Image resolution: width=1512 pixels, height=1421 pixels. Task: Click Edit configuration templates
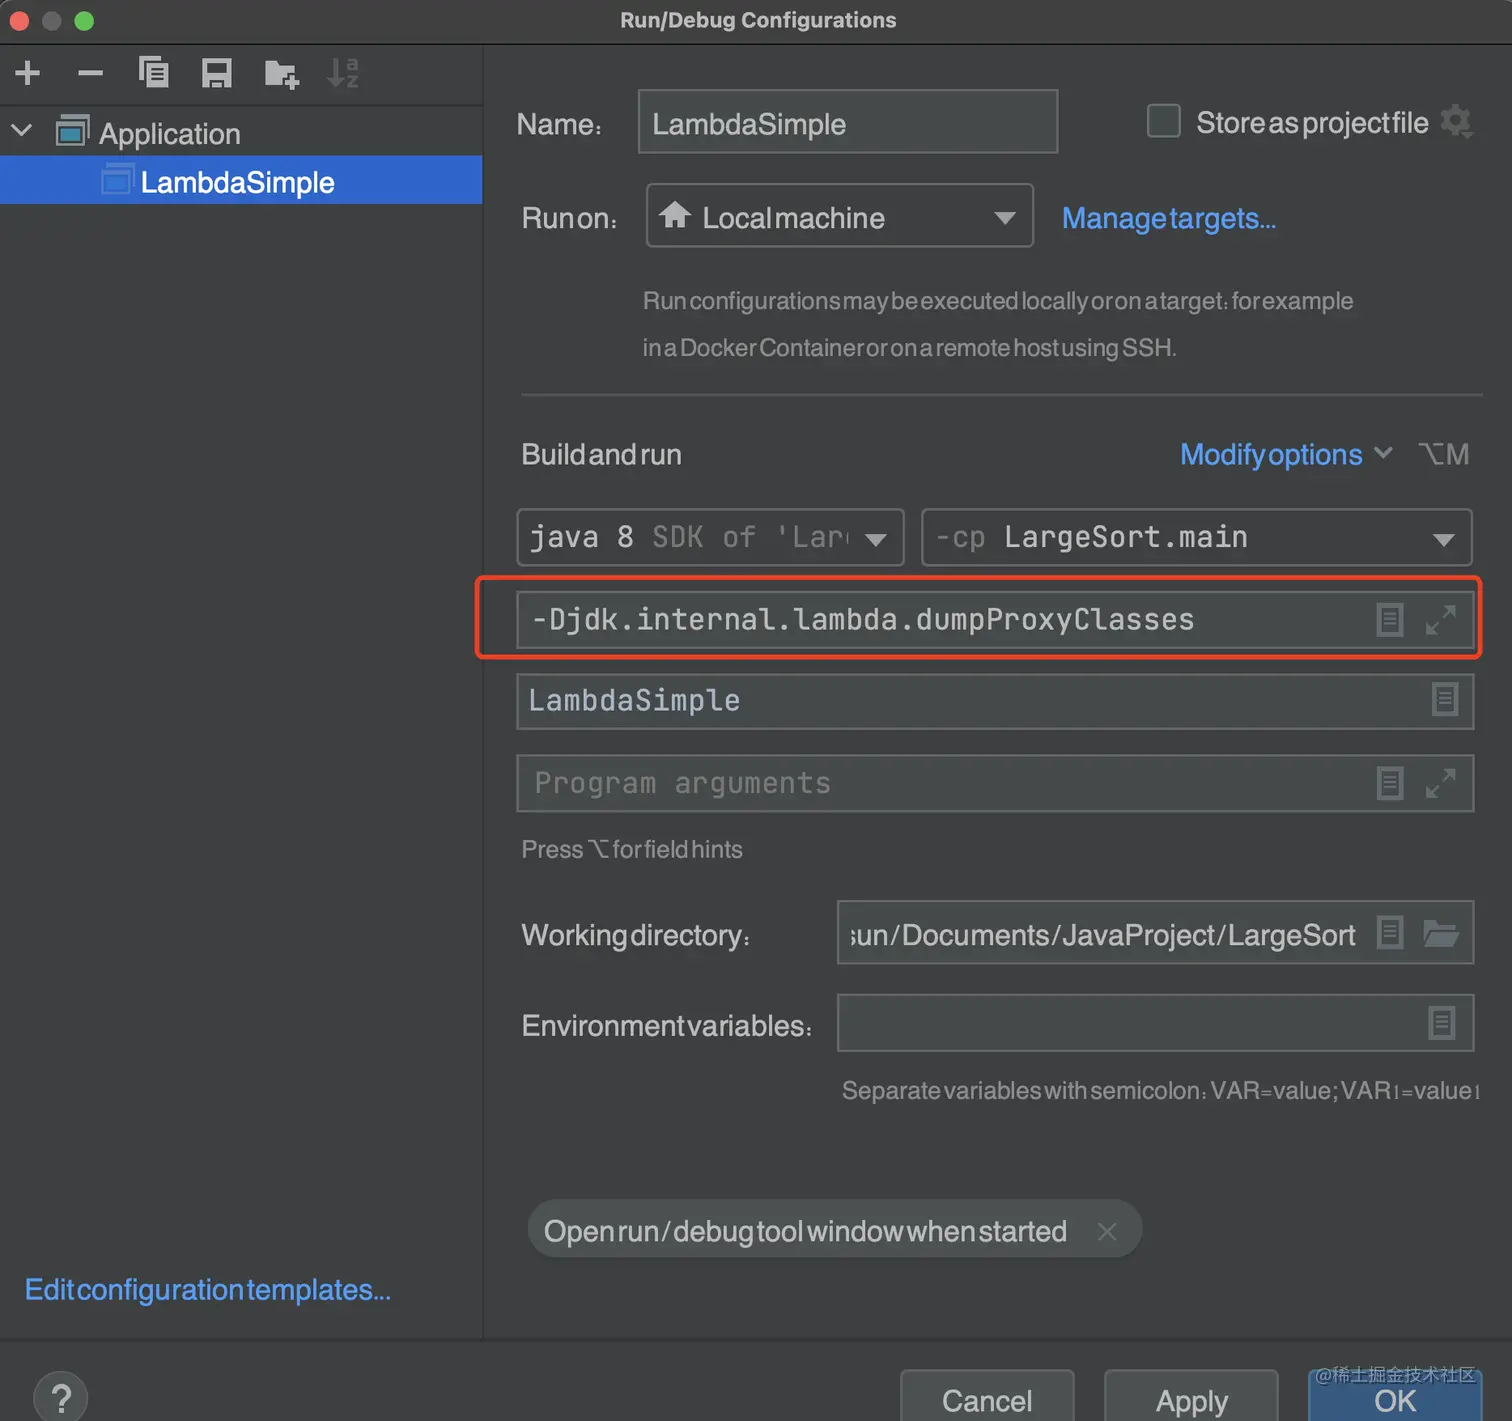[x=207, y=1290]
